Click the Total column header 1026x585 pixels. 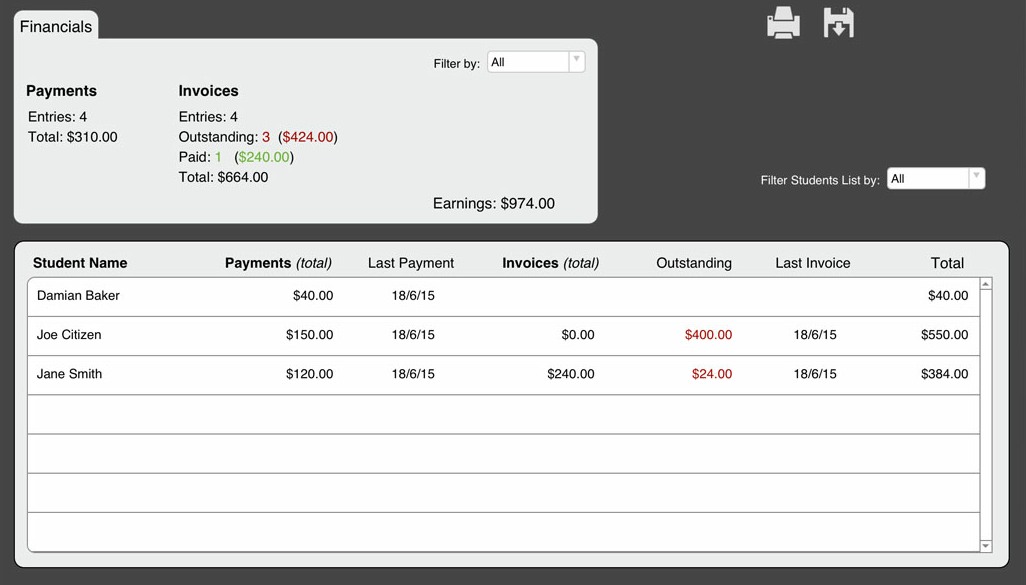[947, 263]
